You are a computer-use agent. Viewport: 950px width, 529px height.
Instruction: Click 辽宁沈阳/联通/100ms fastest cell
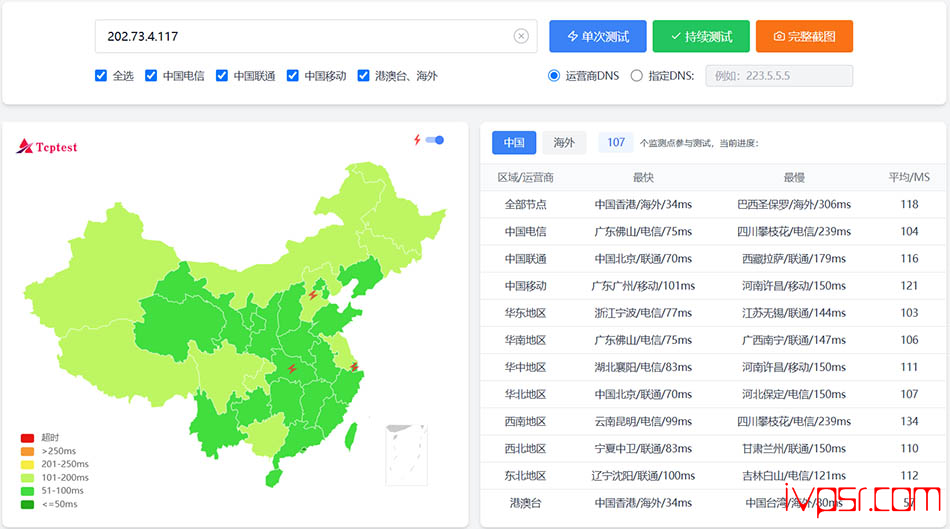pos(643,476)
